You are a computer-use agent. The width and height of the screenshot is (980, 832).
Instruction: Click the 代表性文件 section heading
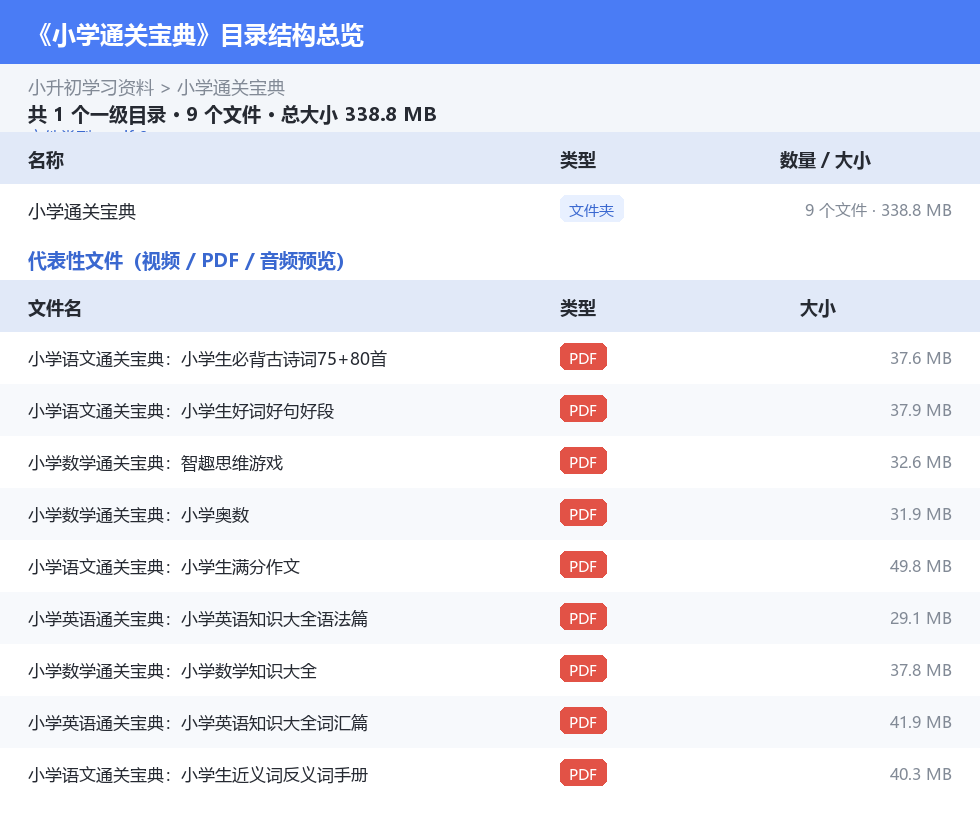[186, 261]
